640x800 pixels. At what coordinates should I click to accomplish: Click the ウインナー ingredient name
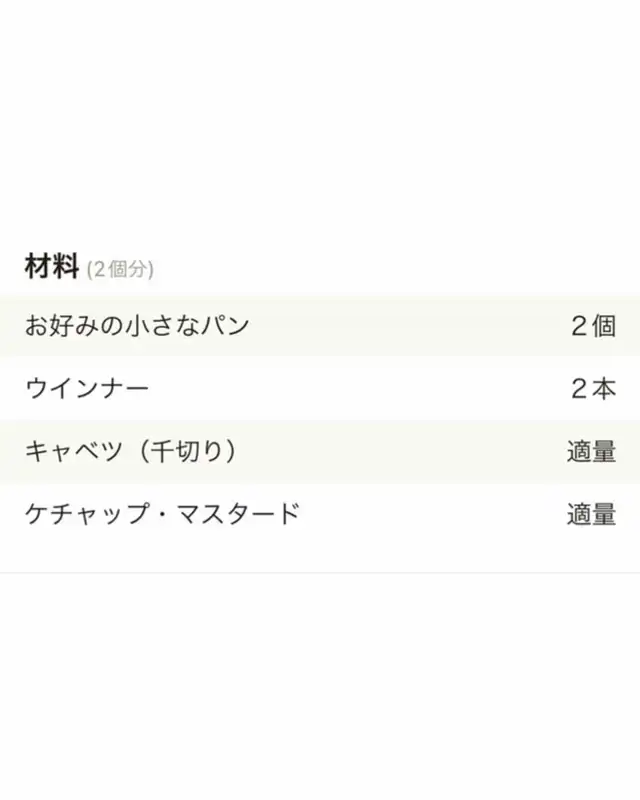(x=87, y=388)
